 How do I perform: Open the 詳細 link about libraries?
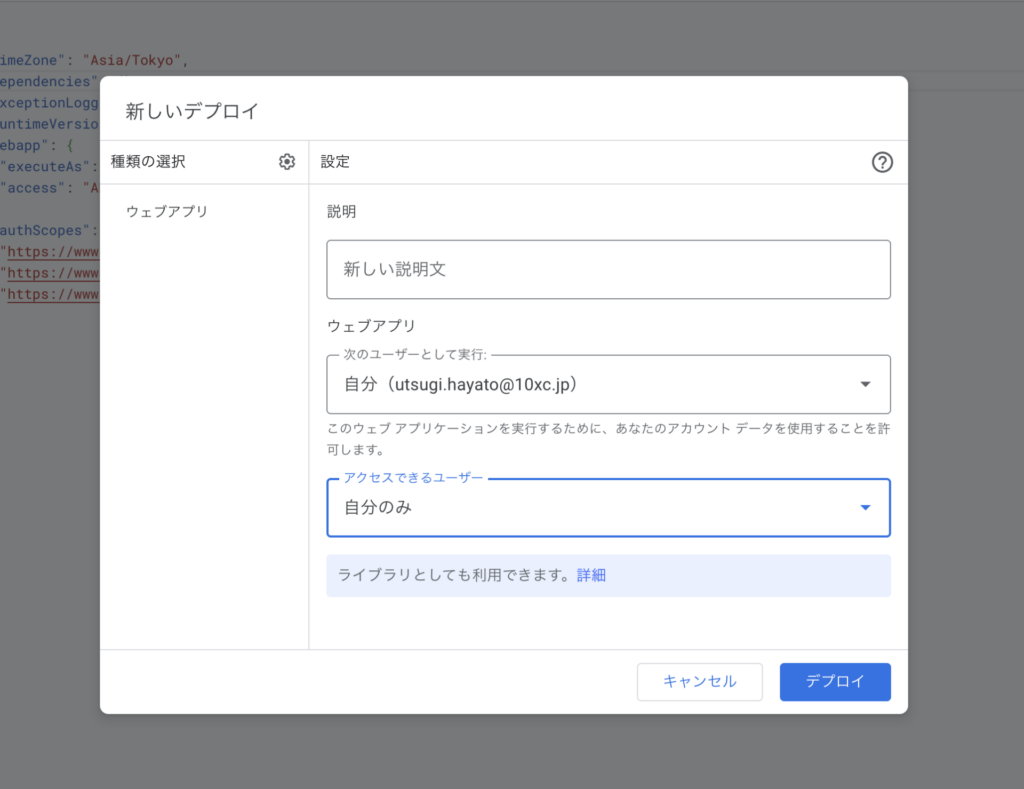[x=591, y=575]
